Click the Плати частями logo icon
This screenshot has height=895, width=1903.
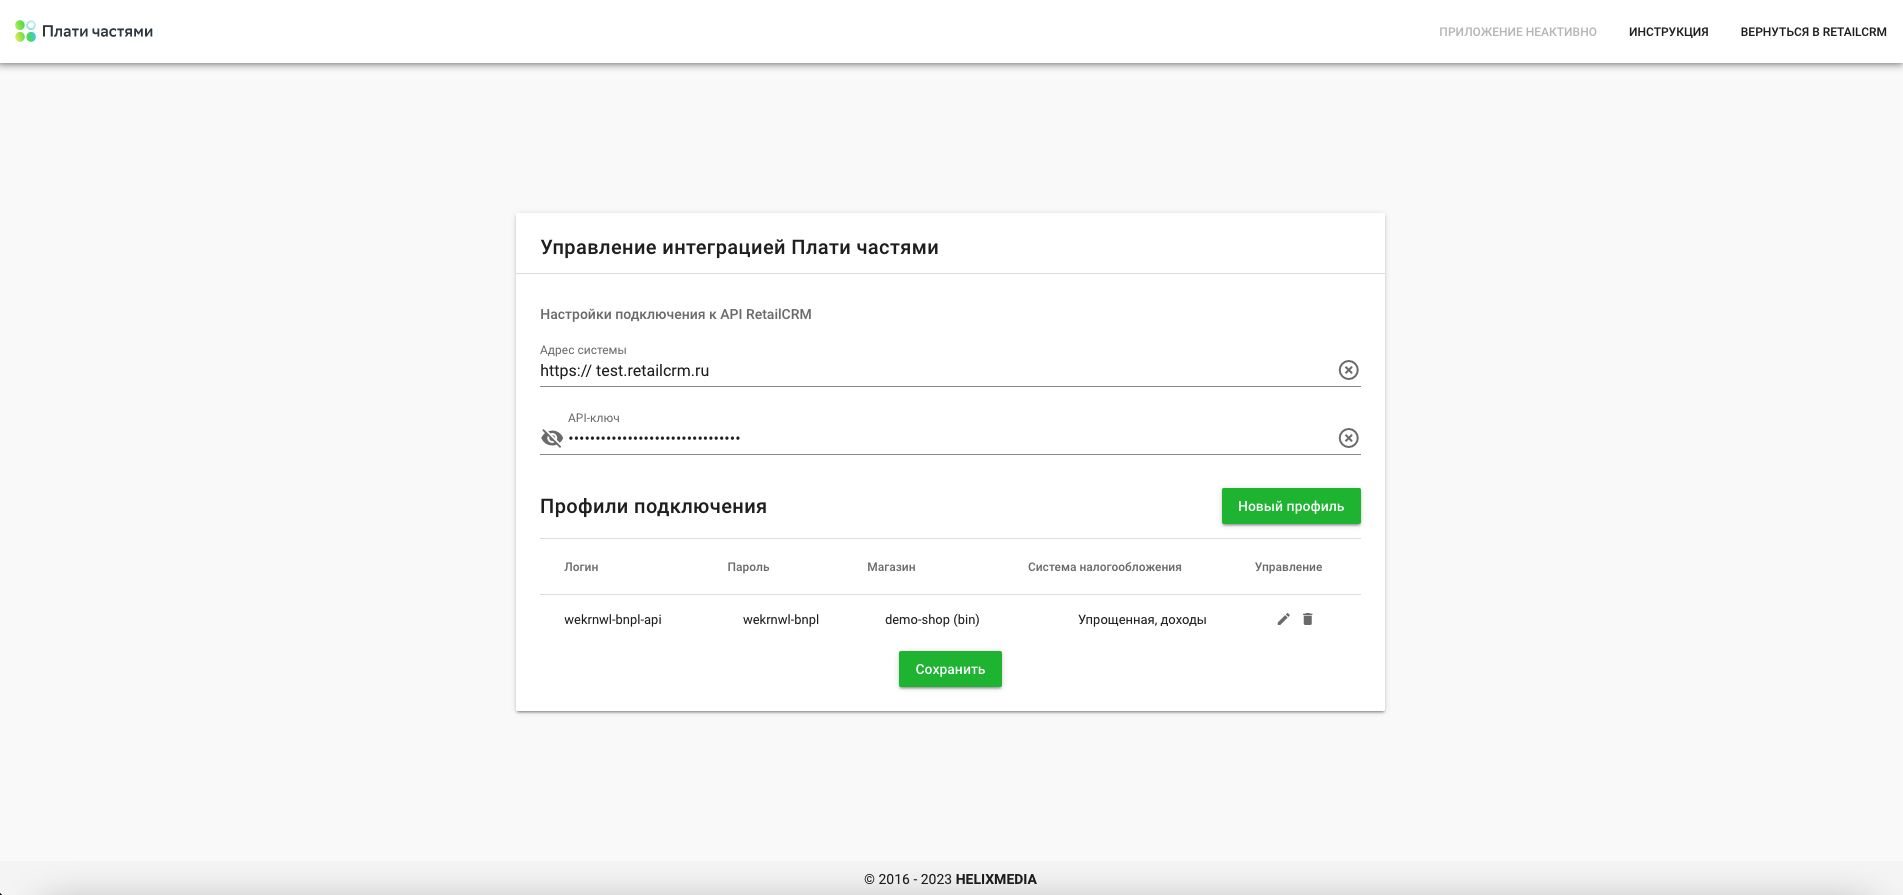[25, 31]
